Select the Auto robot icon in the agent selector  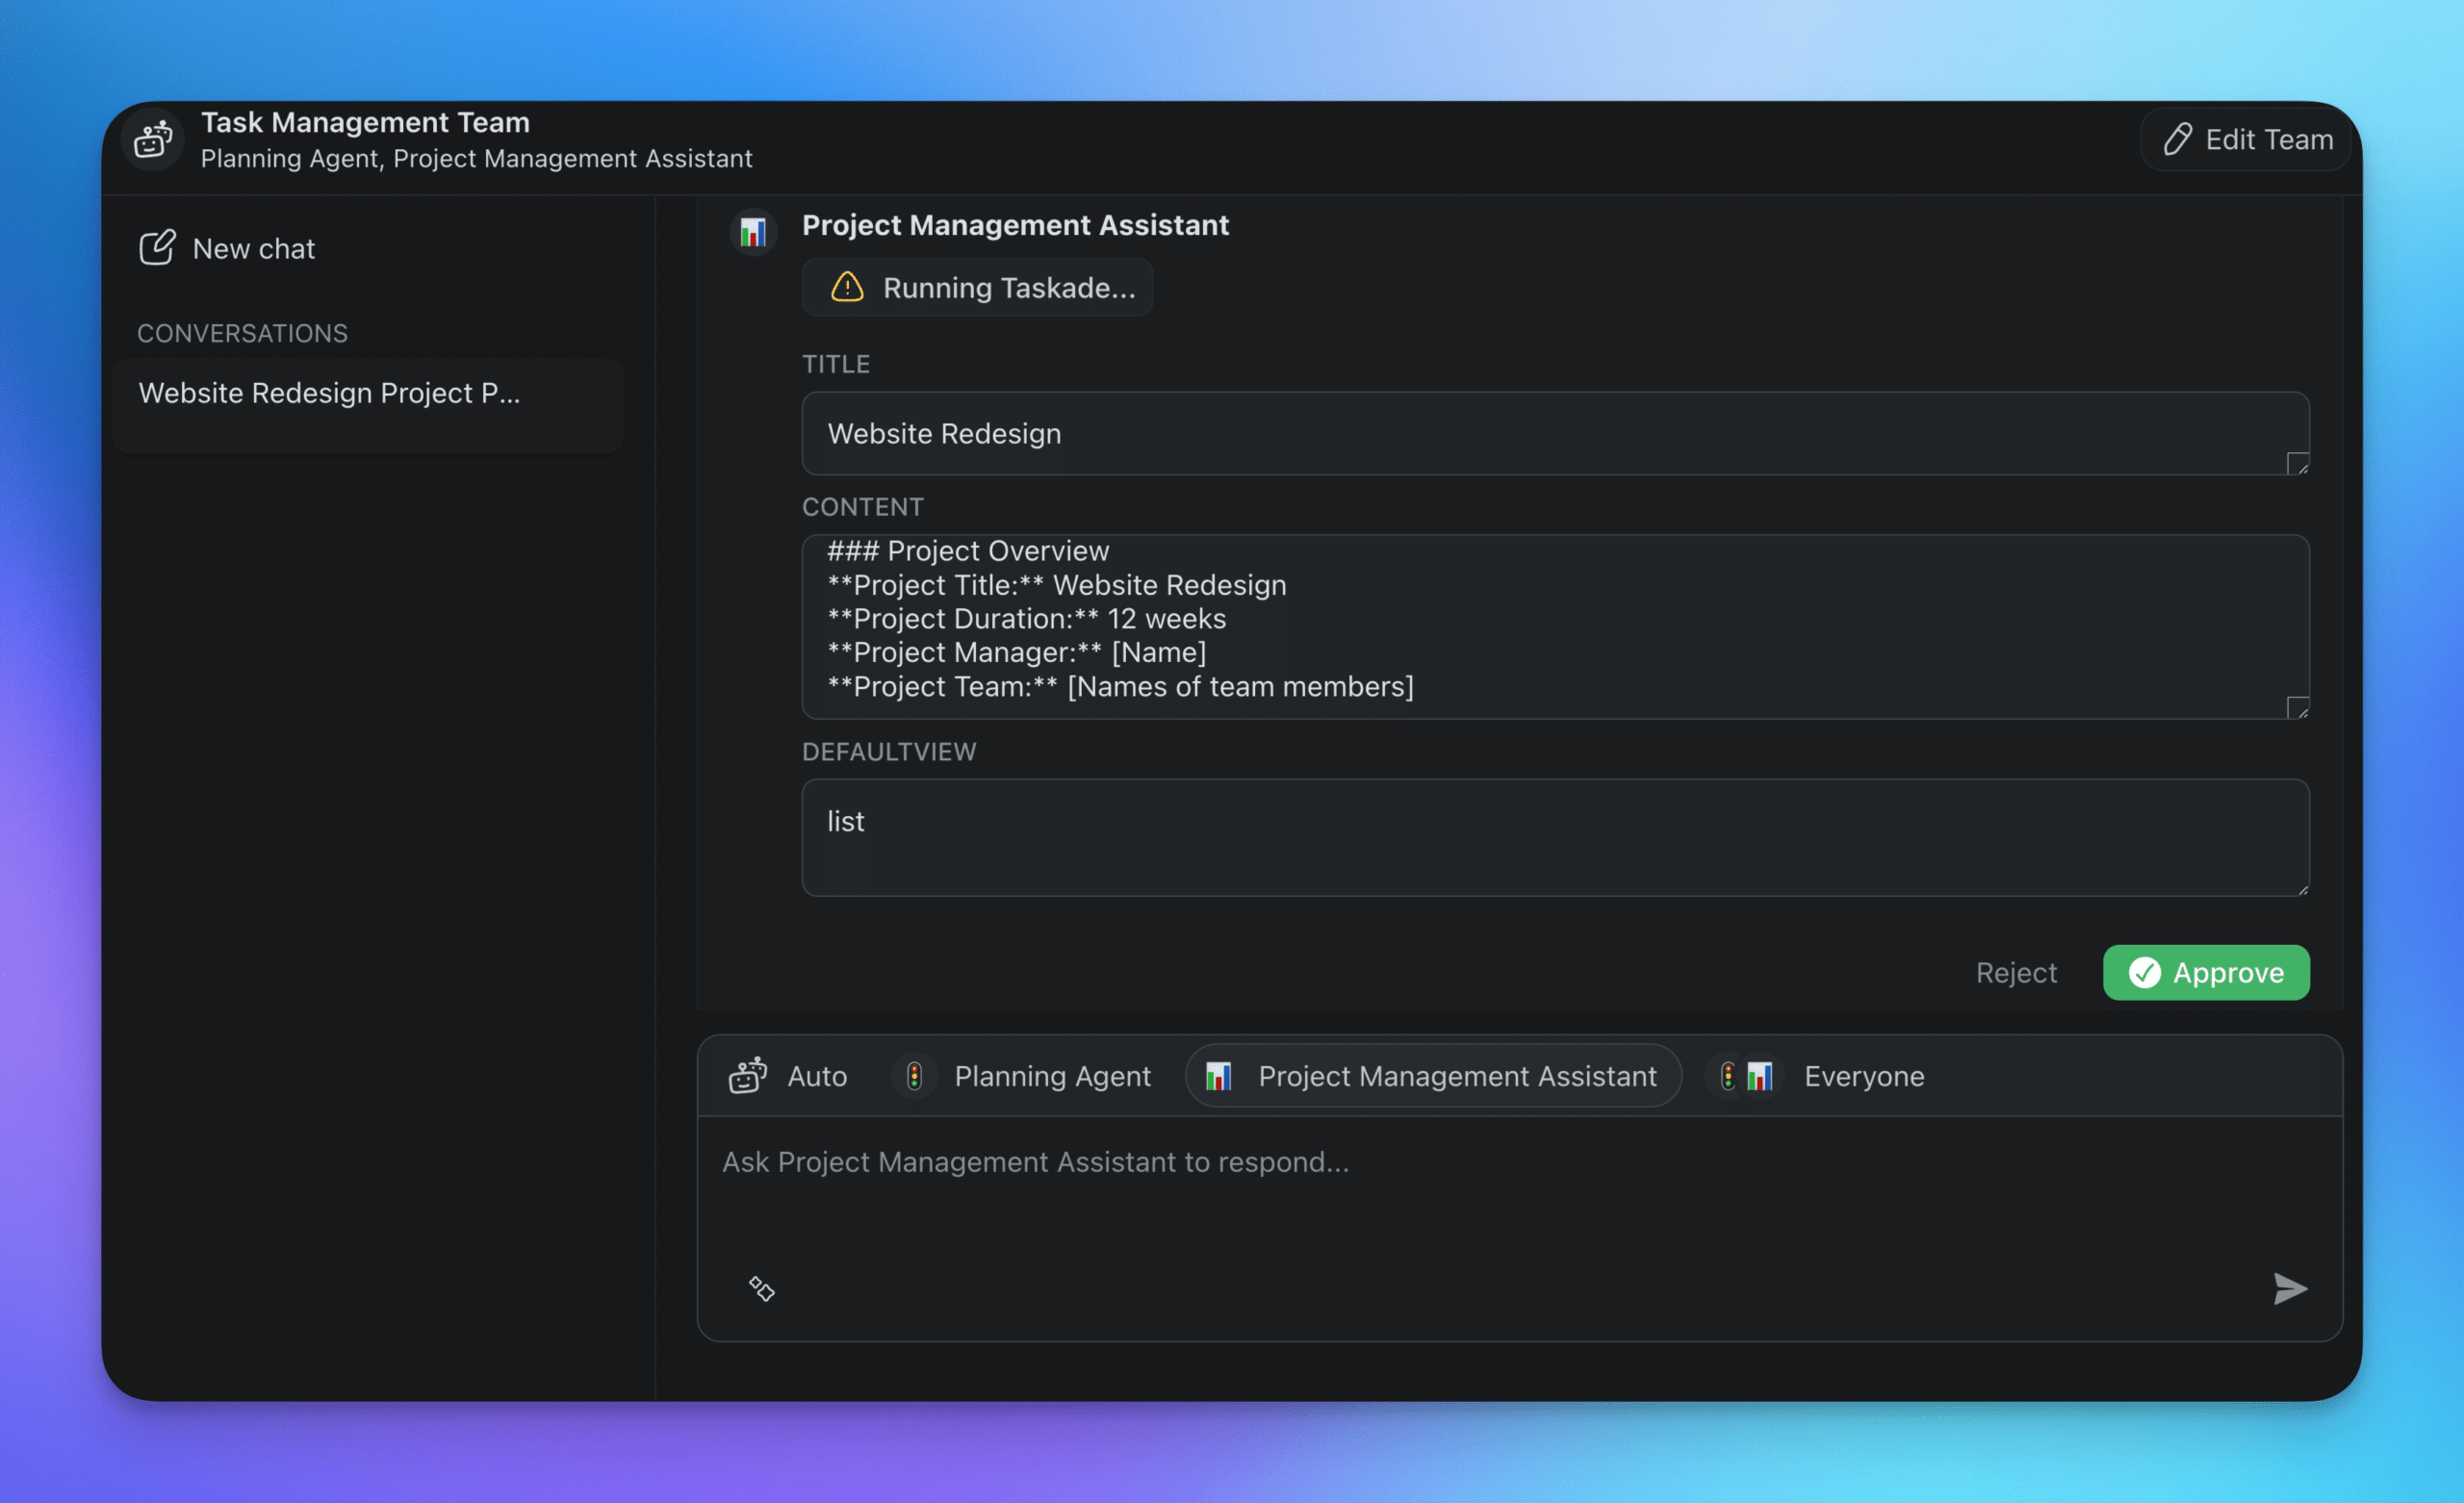(746, 1076)
